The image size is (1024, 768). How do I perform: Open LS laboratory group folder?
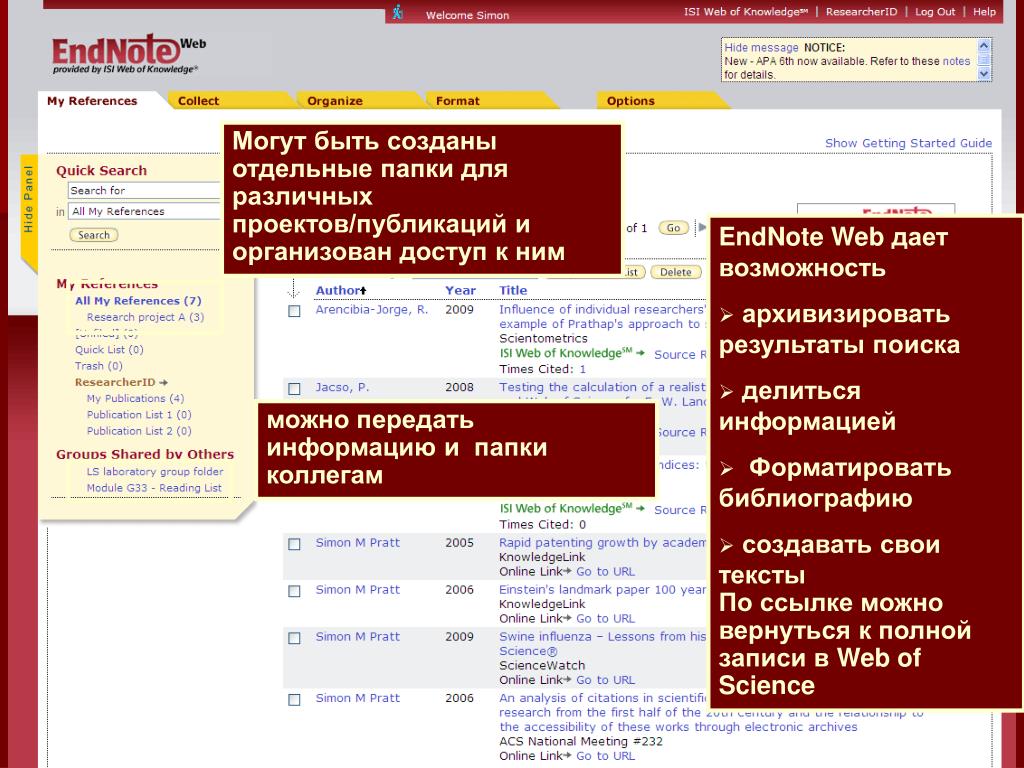coord(155,472)
